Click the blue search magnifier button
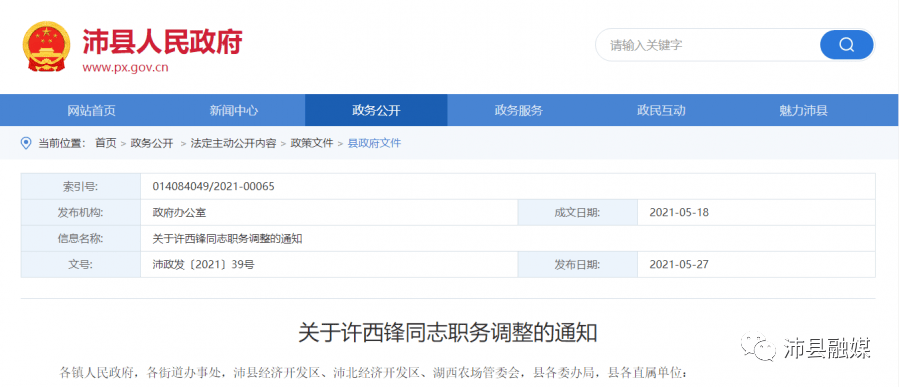The width and height of the screenshot is (899, 387). tap(846, 45)
